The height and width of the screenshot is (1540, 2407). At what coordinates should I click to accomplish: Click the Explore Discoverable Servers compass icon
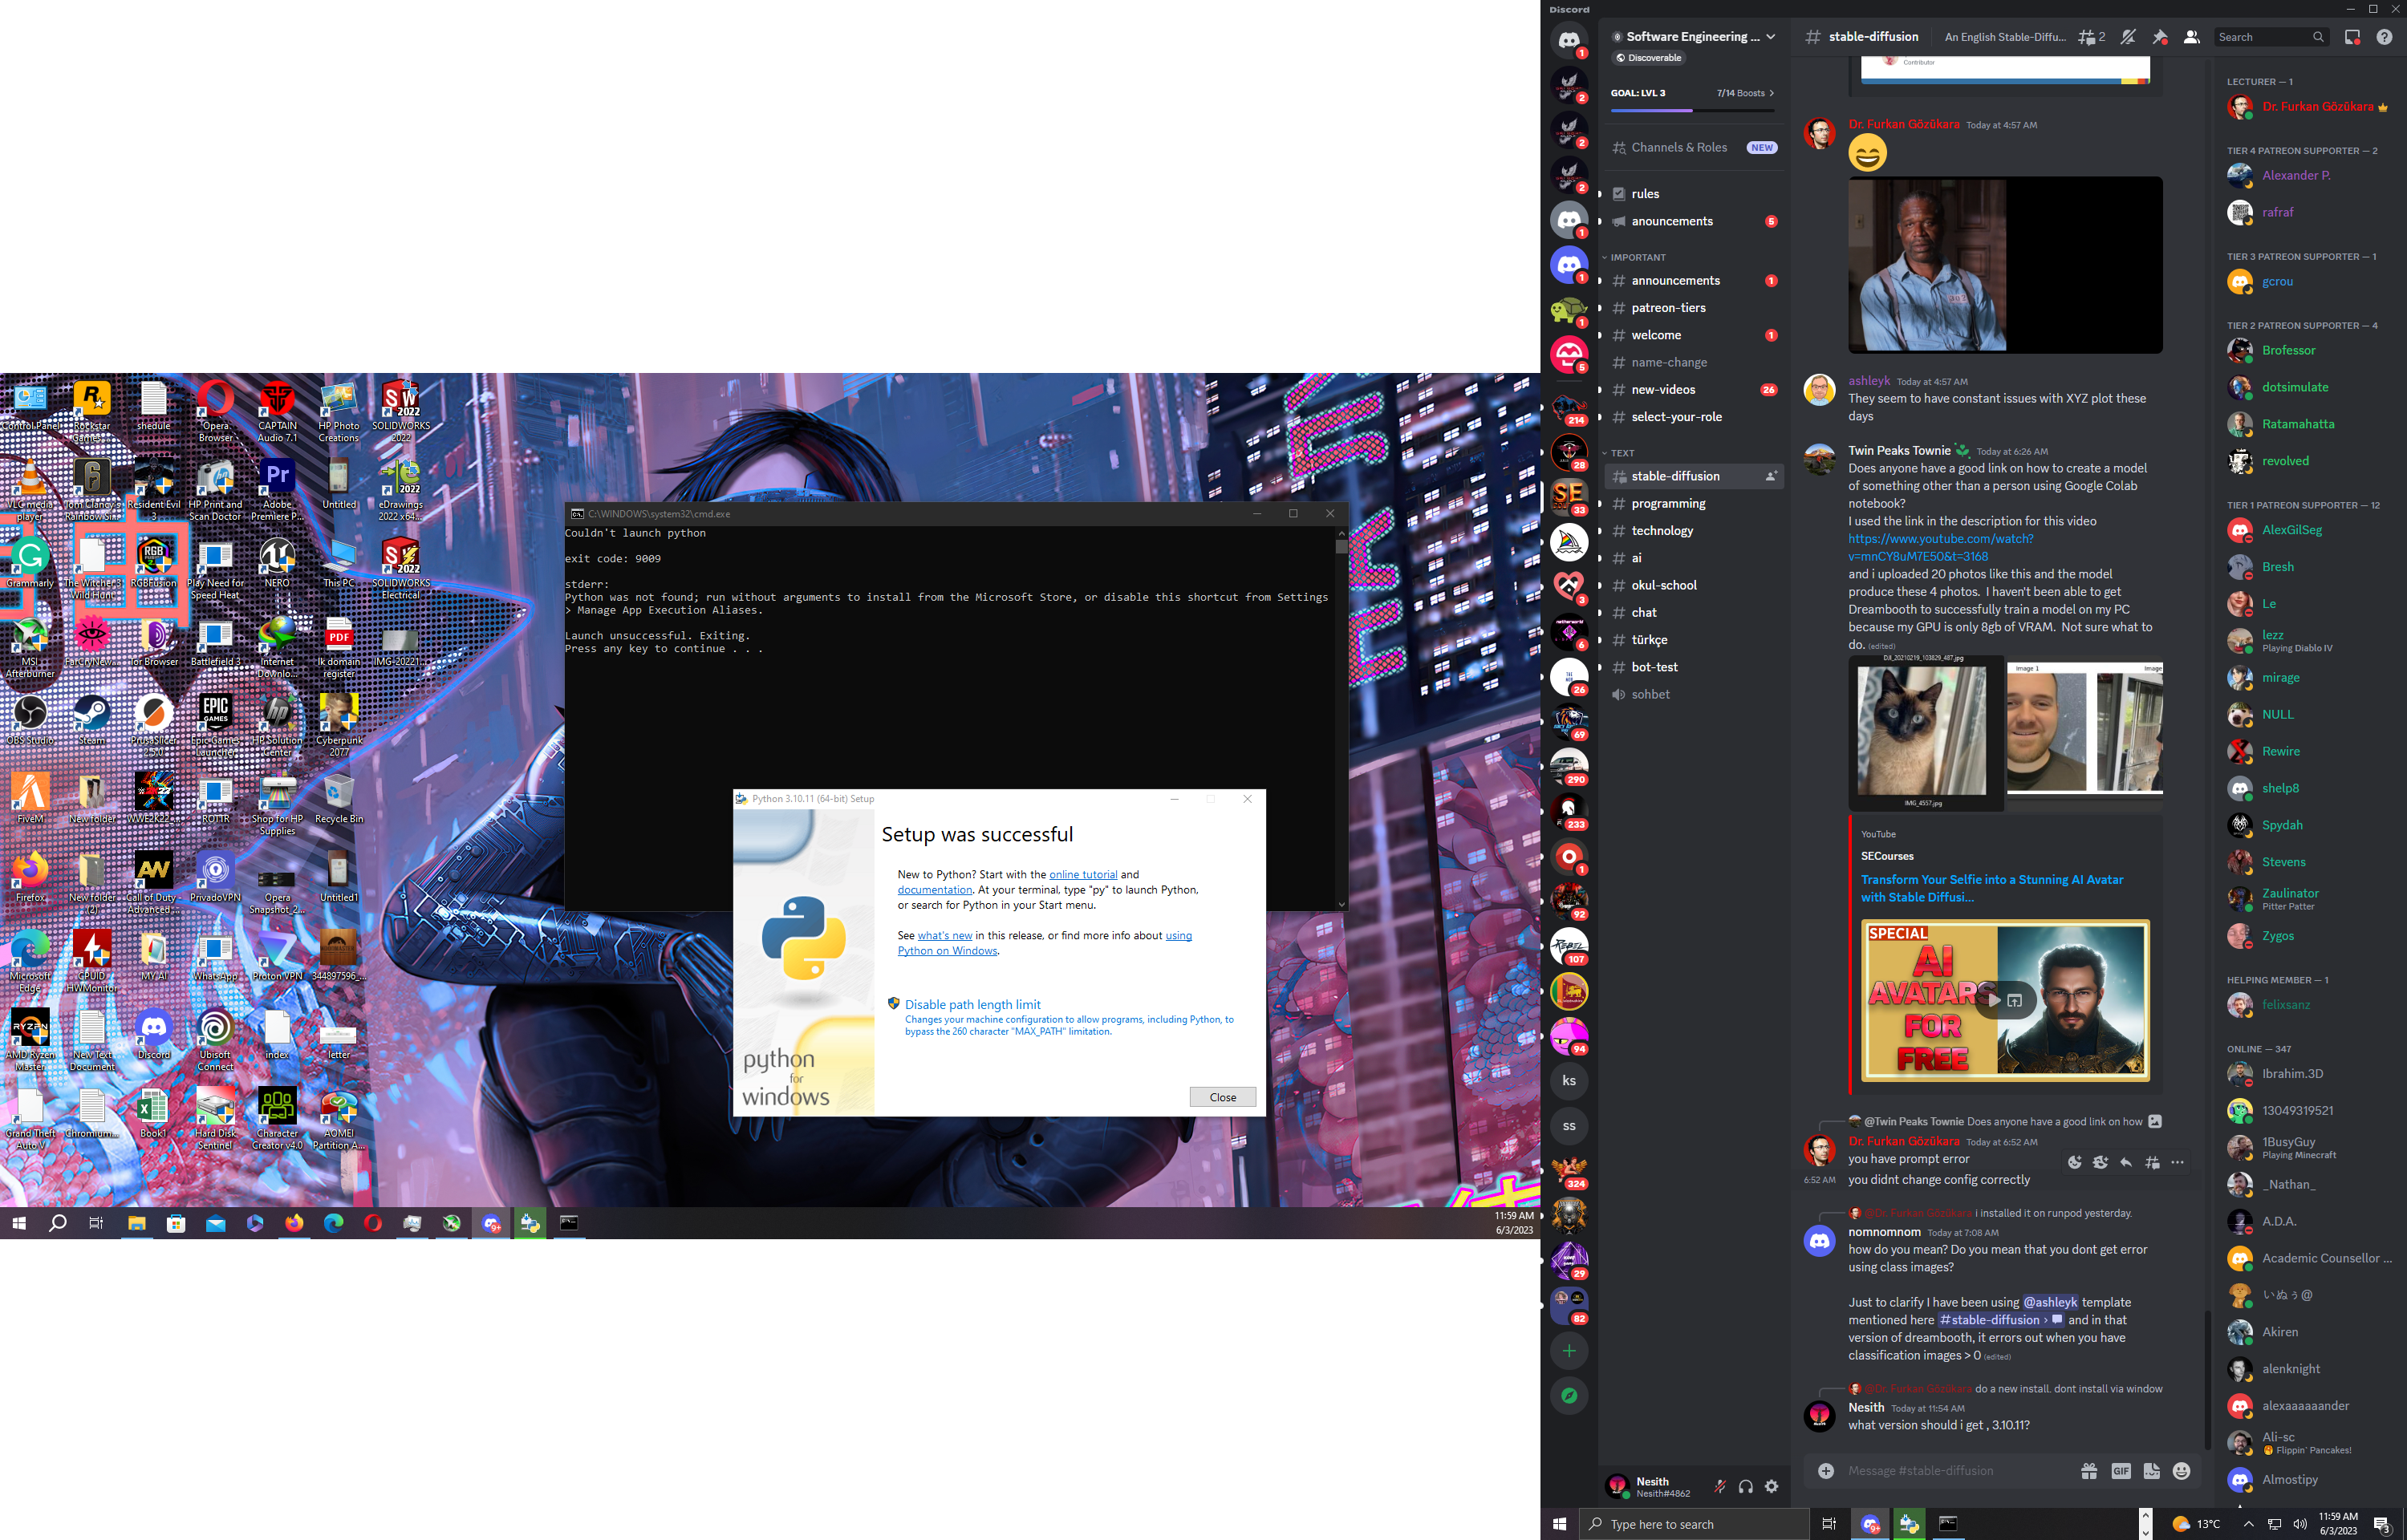pyautogui.click(x=1569, y=1395)
